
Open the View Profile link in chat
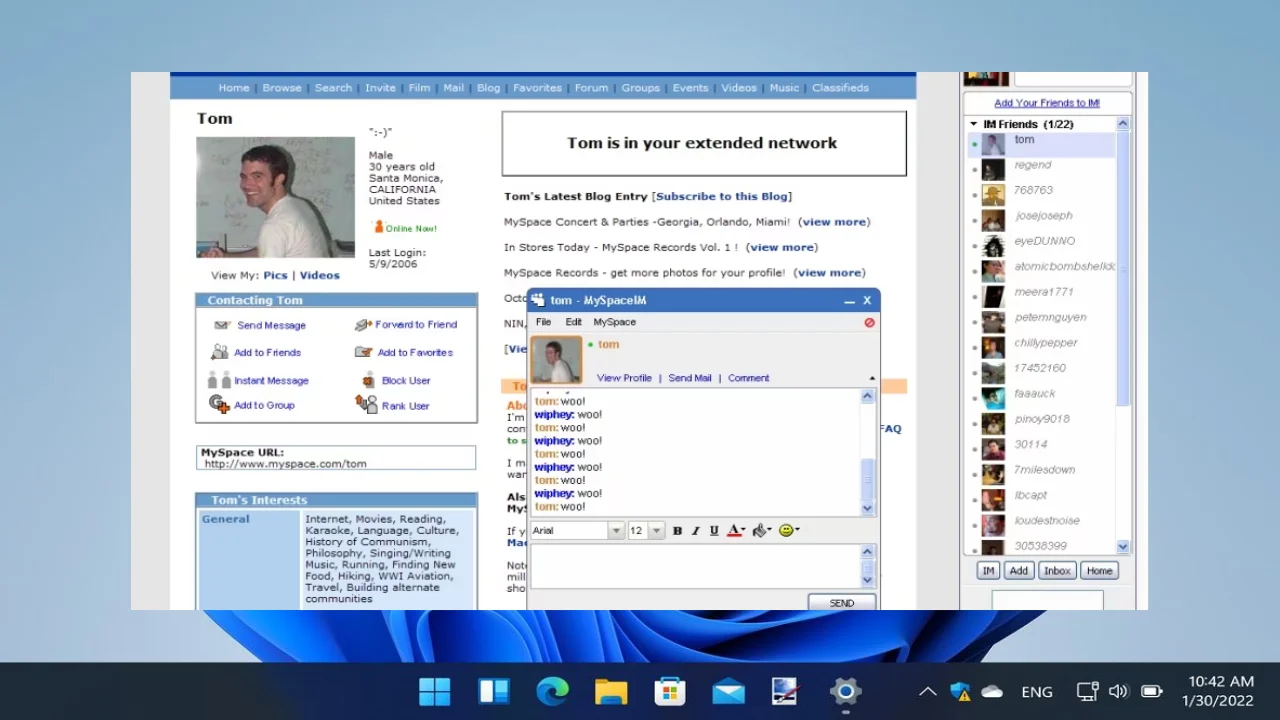[624, 378]
